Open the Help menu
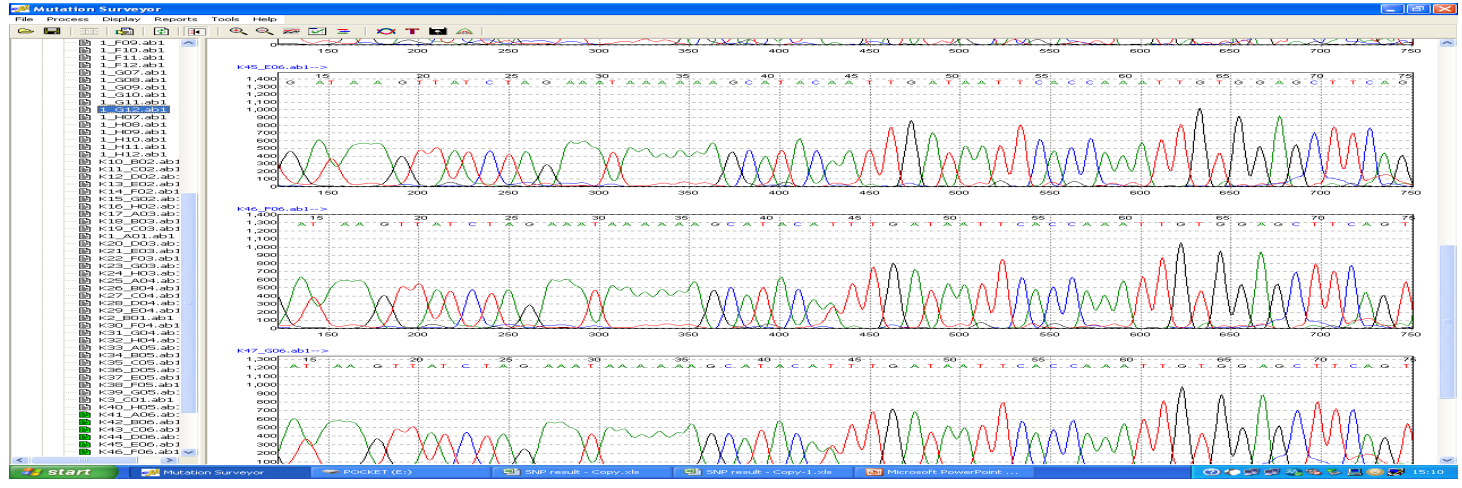Image resolution: width=1462 pixels, height=488 pixels. coord(264,19)
